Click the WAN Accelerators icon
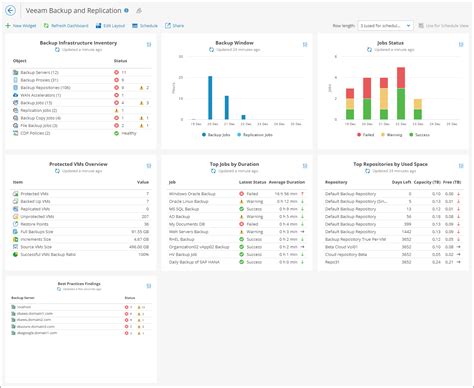The width and height of the screenshot is (474, 388). point(15,95)
